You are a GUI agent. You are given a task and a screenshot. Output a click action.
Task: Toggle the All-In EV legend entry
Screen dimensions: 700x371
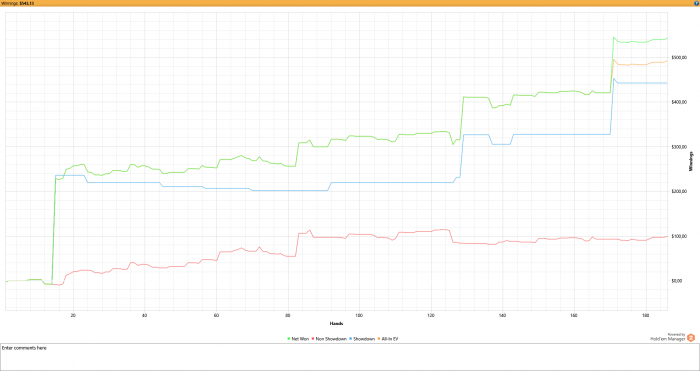(388, 339)
